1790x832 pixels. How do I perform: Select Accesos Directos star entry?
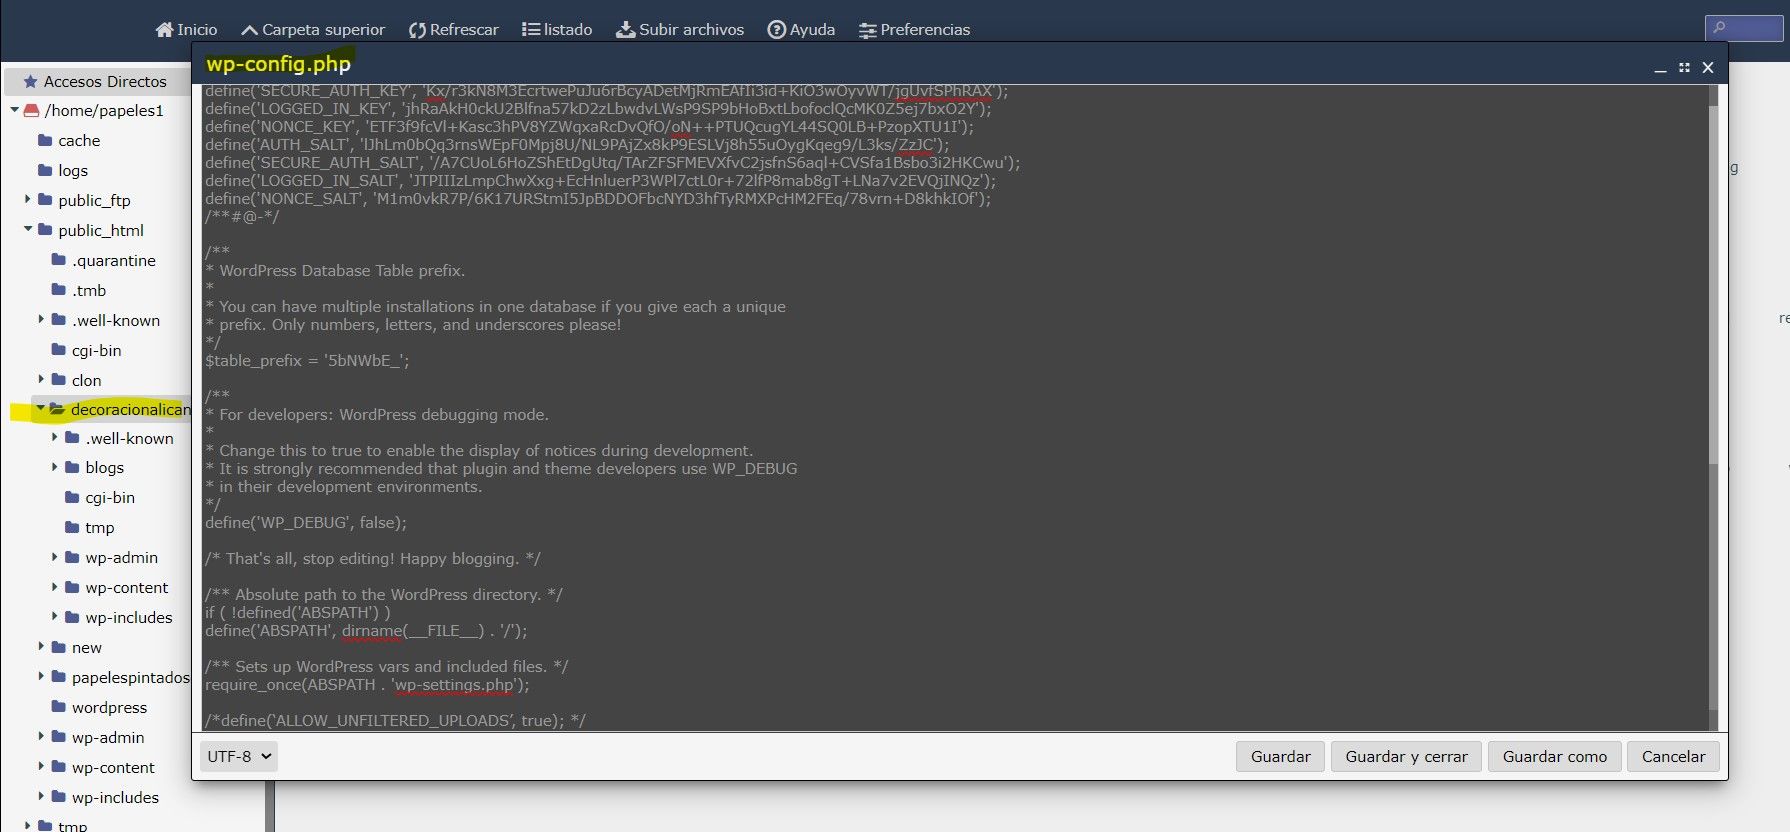point(95,81)
